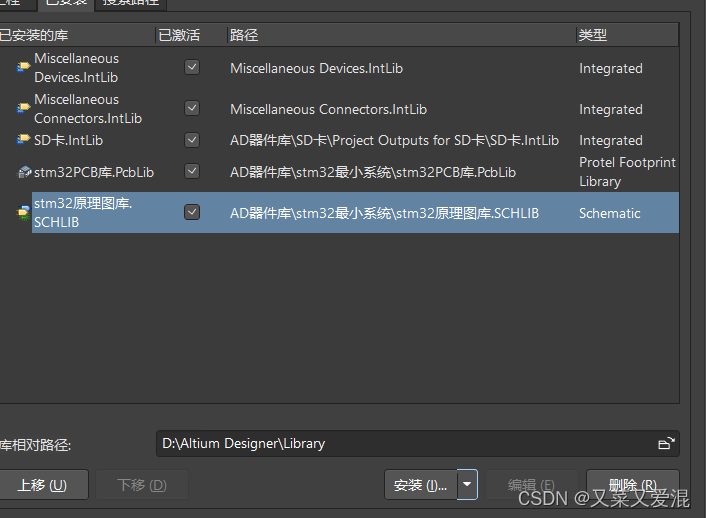Select the 已安装 tab
Screen dimensions: 706x518
pyautogui.click(x=66, y=3)
